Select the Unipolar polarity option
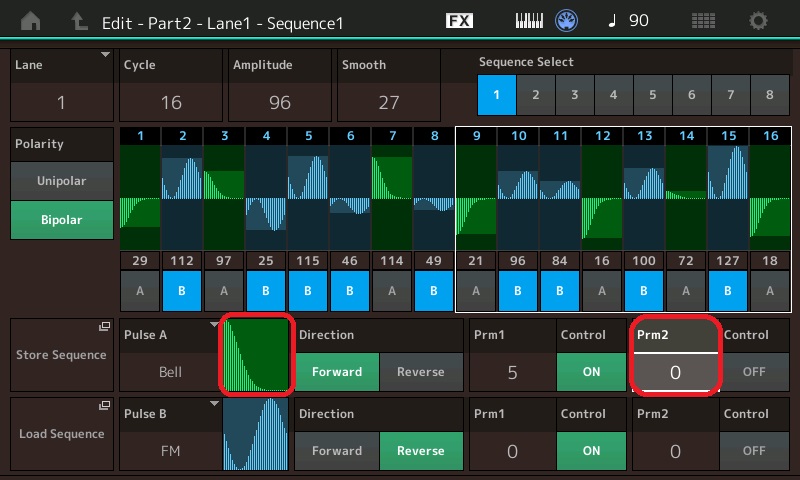The height and width of the screenshot is (480, 800). (x=62, y=181)
